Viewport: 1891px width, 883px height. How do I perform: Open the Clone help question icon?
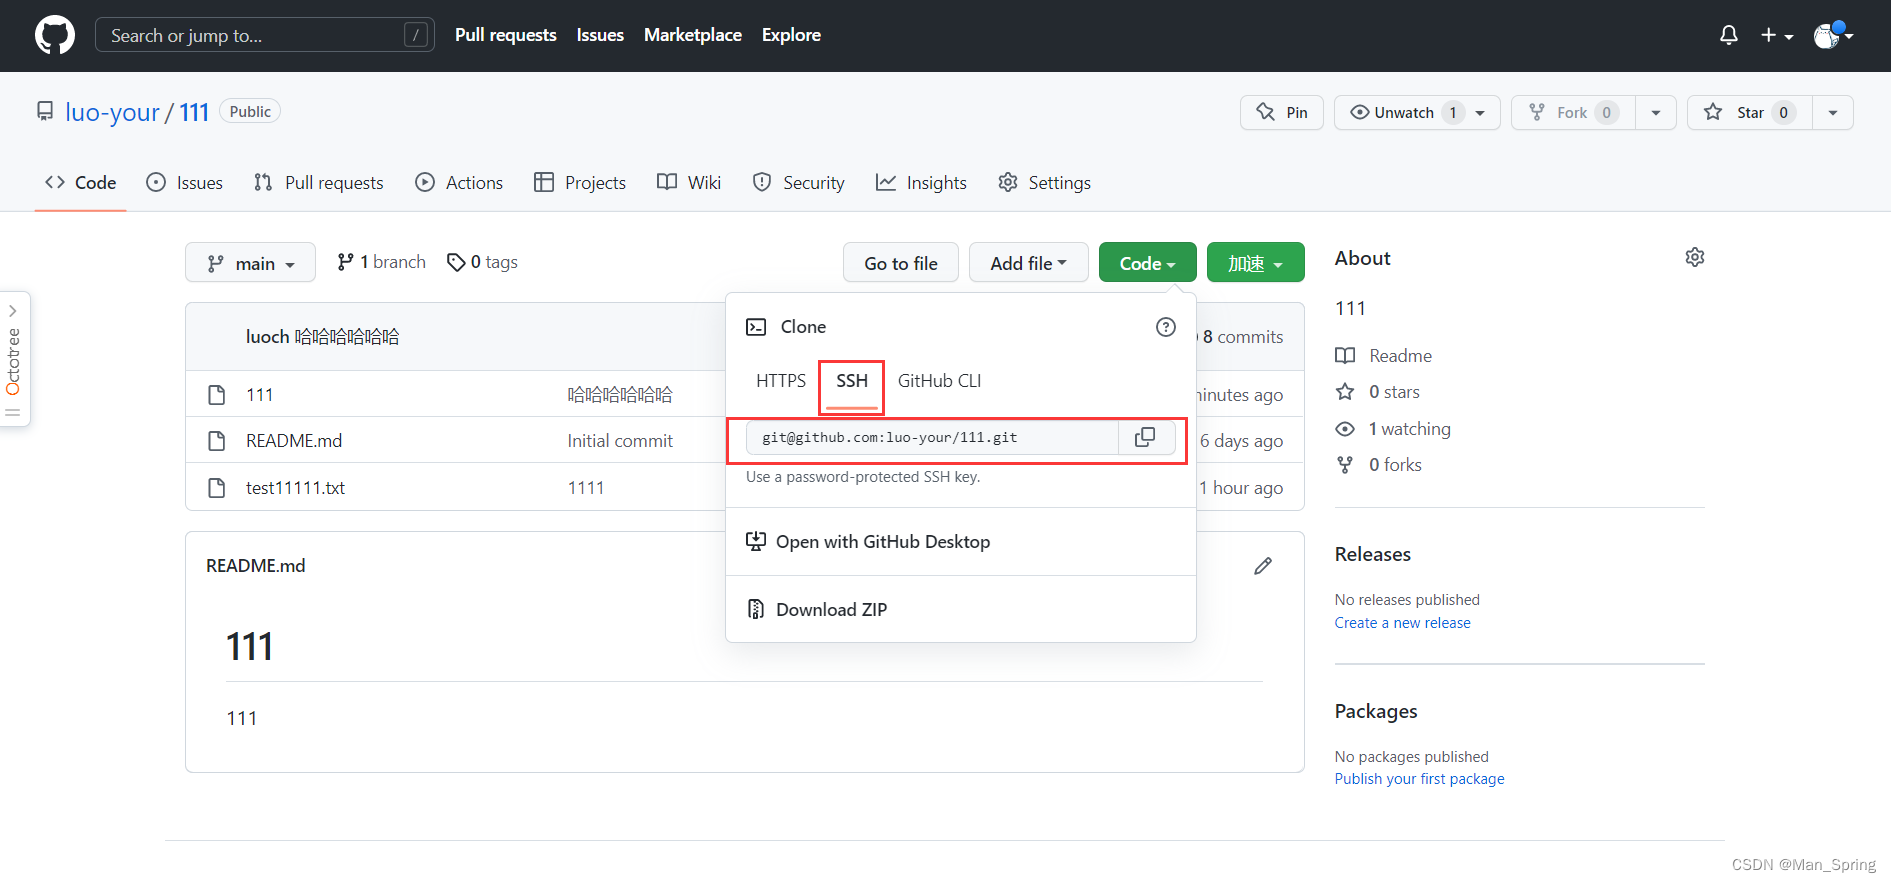click(1166, 327)
